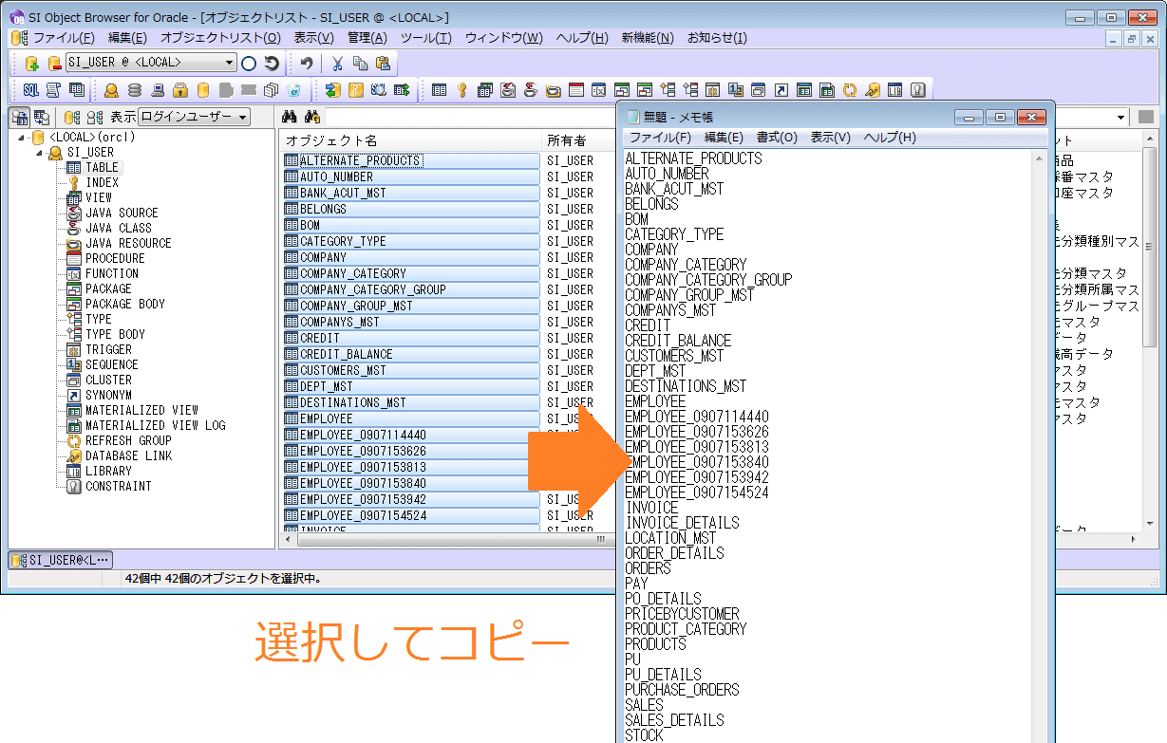The image size is (1167, 743).
Task: Click the Paste clipboard icon
Action: [x=382, y=63]
